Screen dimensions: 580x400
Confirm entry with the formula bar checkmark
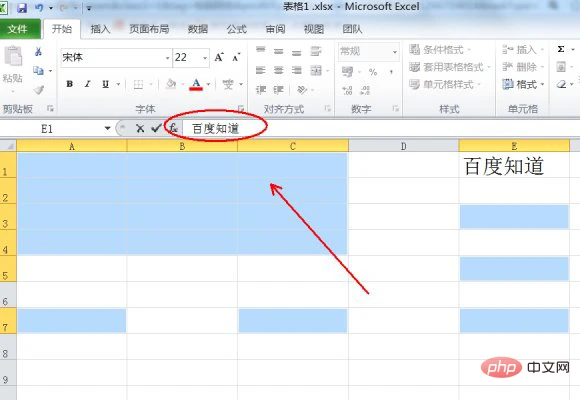point(156,128)
